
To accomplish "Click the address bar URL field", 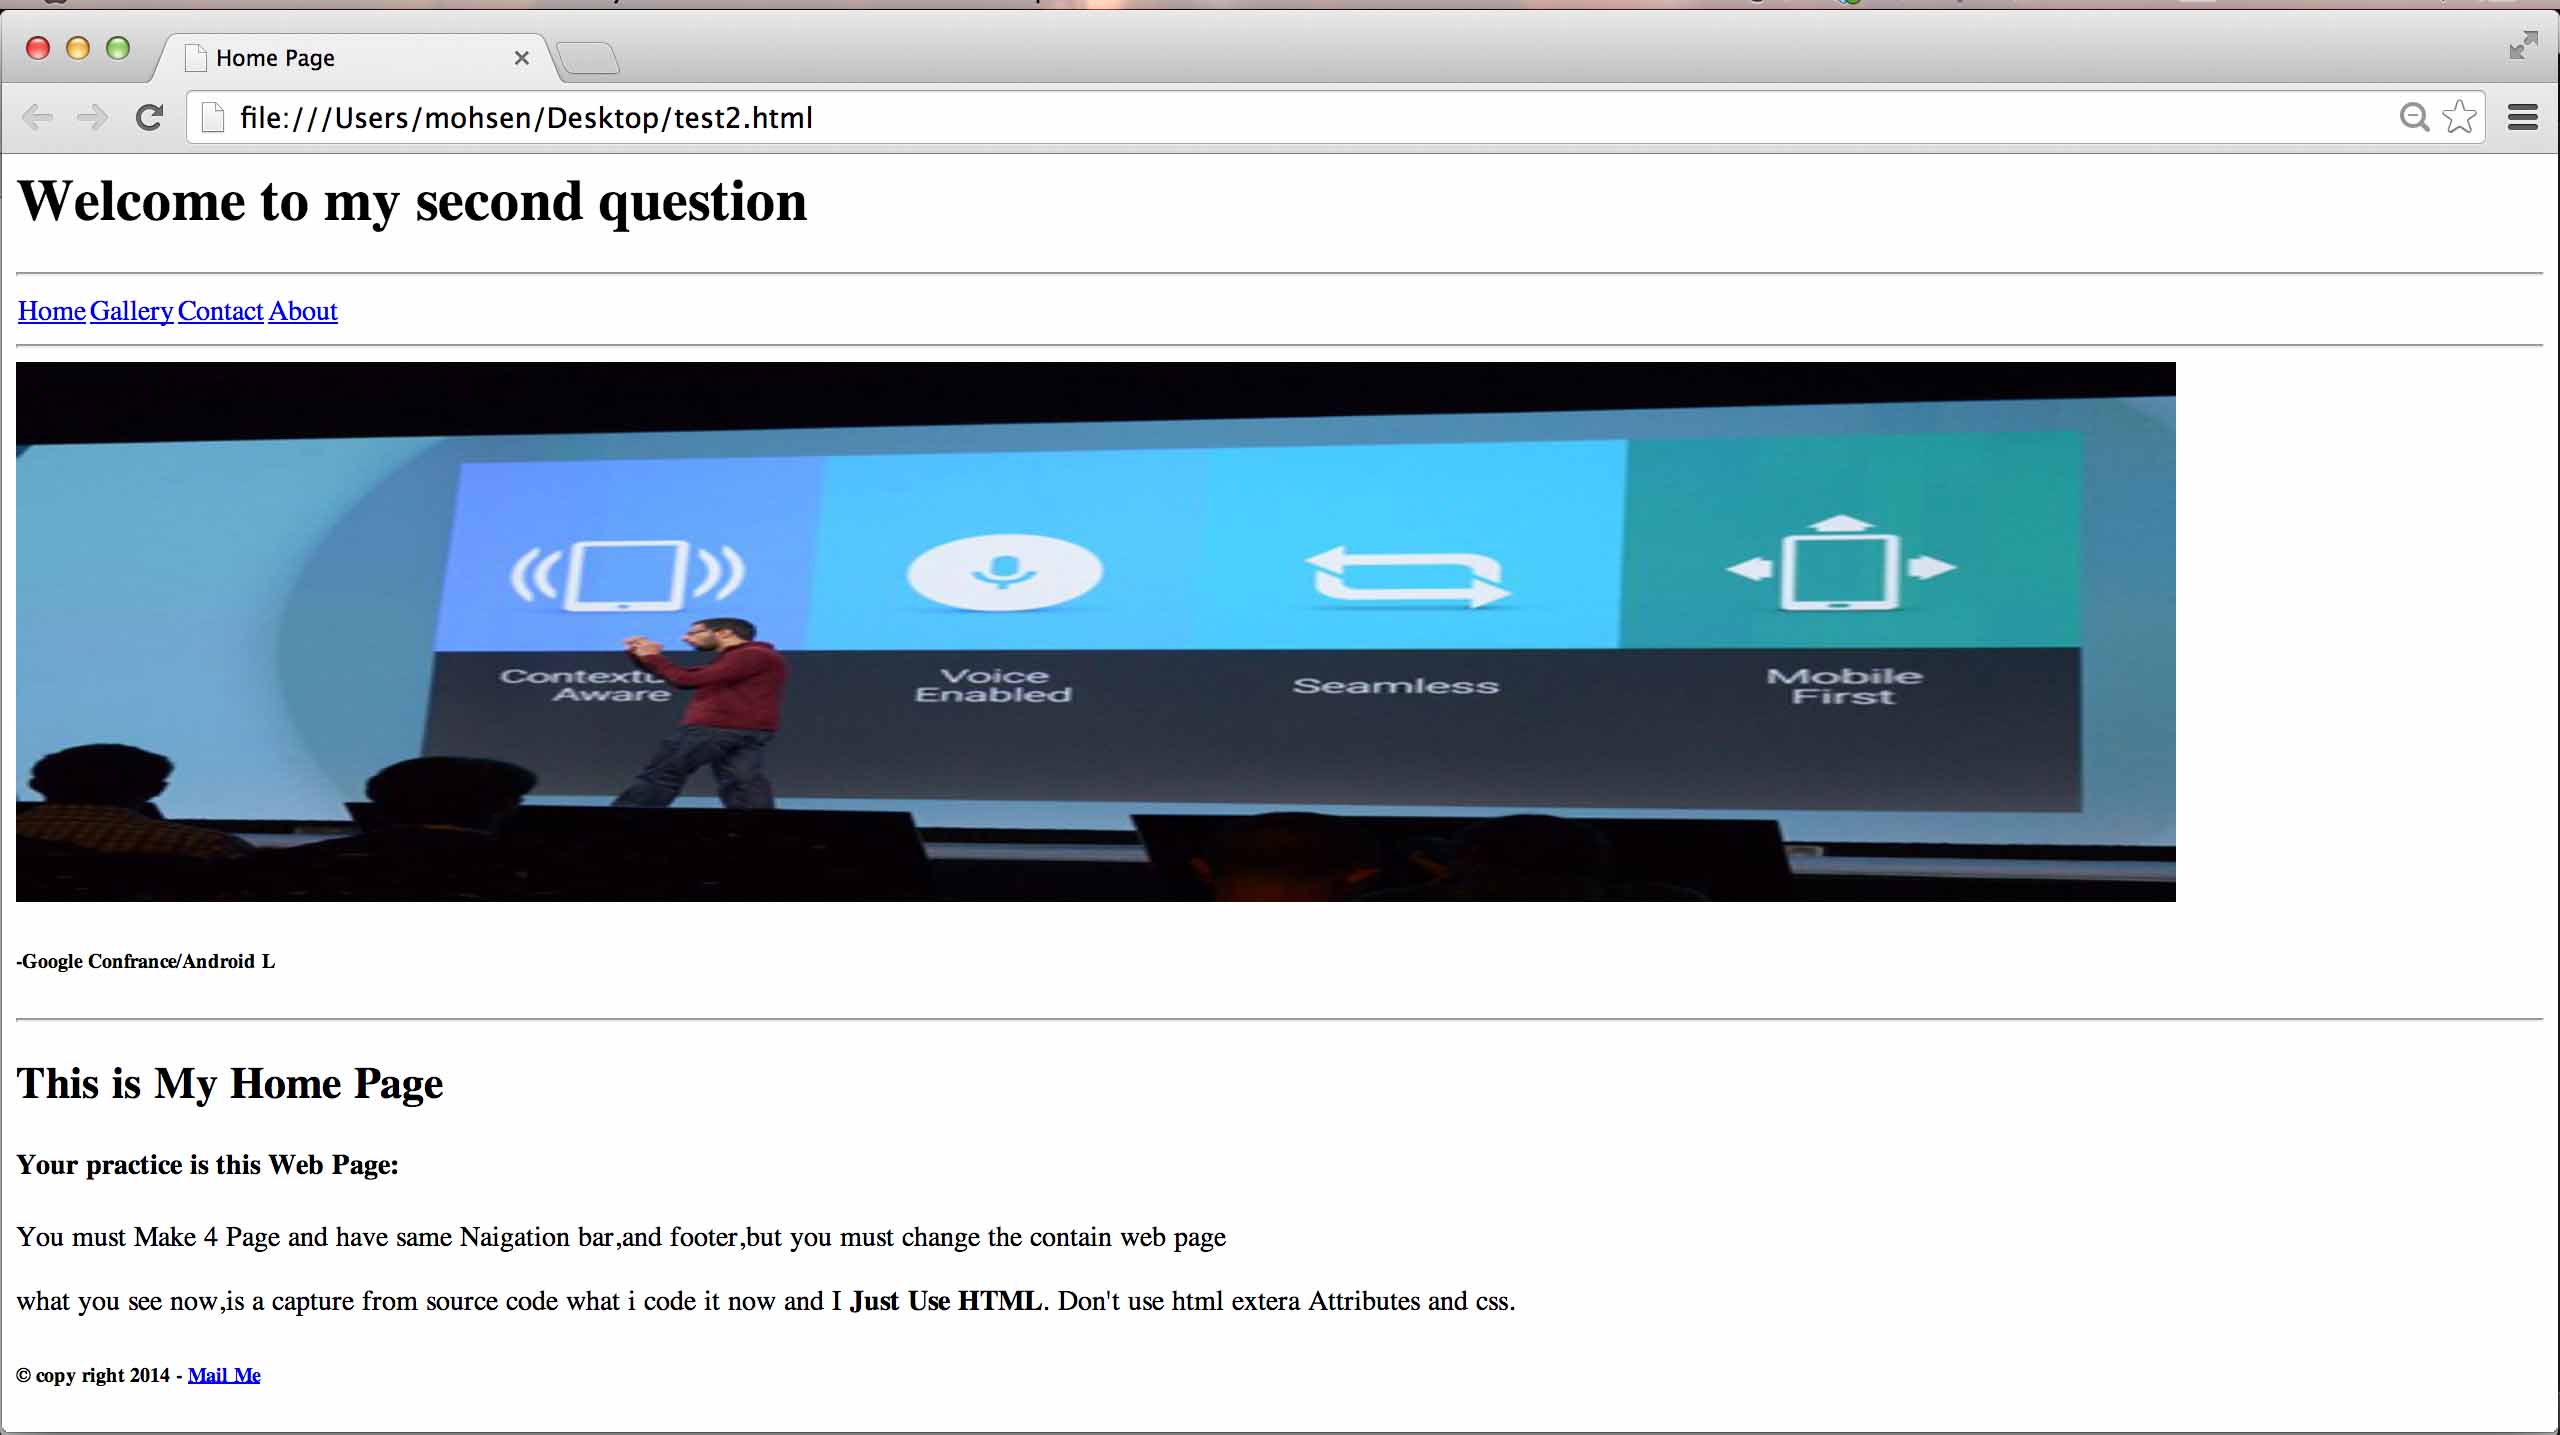I will (x=1200, y=118).
